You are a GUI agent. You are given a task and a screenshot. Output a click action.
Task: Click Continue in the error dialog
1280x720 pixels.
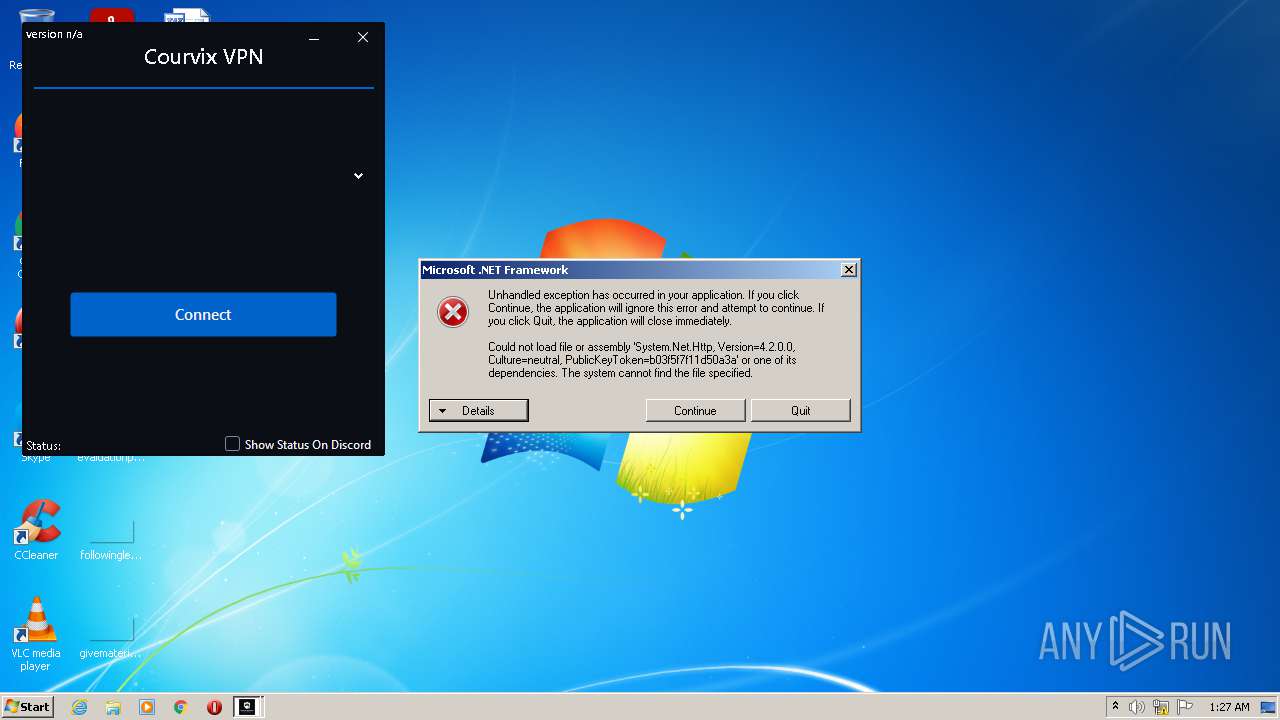click(695, 411)
